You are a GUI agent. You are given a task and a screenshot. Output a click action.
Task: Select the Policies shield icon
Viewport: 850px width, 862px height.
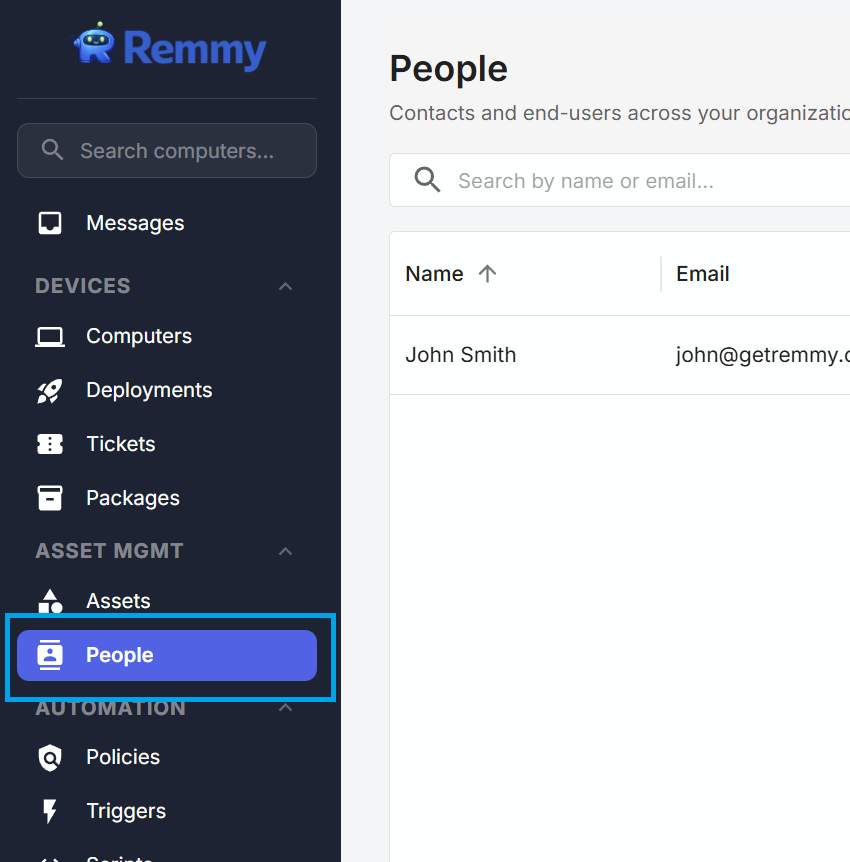pos(50,758)
